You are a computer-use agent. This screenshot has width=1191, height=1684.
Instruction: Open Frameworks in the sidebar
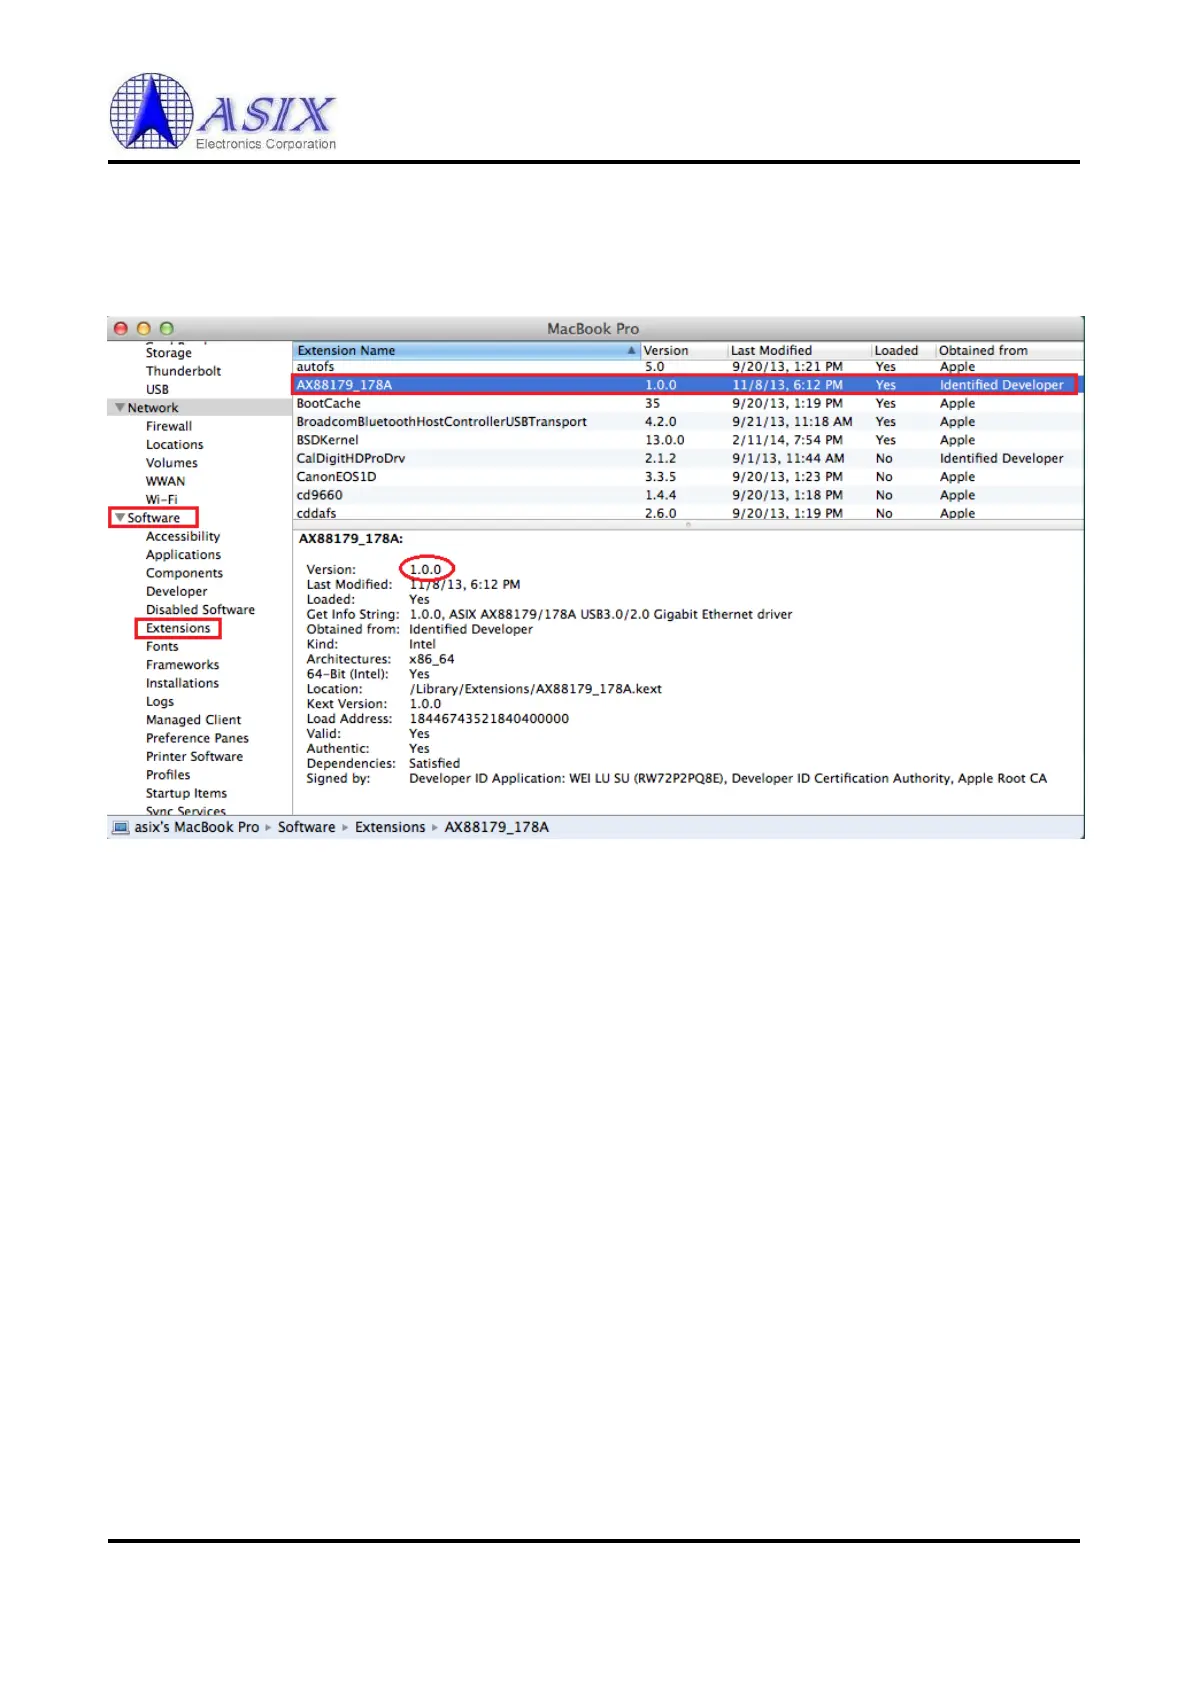pos(182,665)
